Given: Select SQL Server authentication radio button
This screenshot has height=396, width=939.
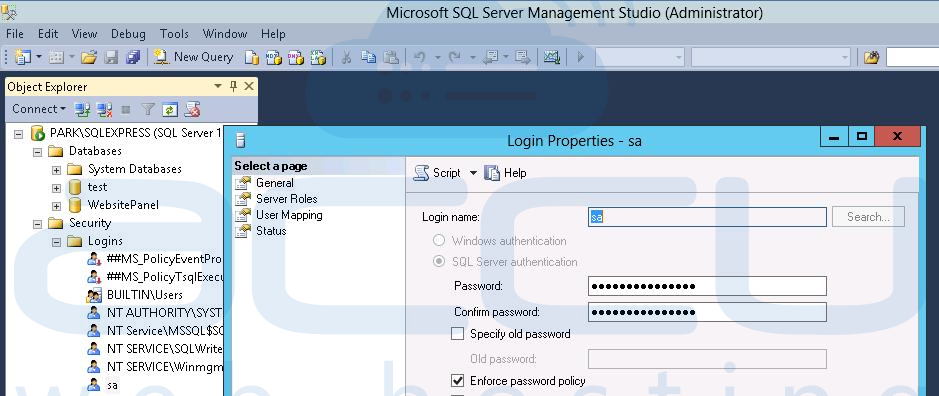Looking at the screenshot, I should point(439,261).
